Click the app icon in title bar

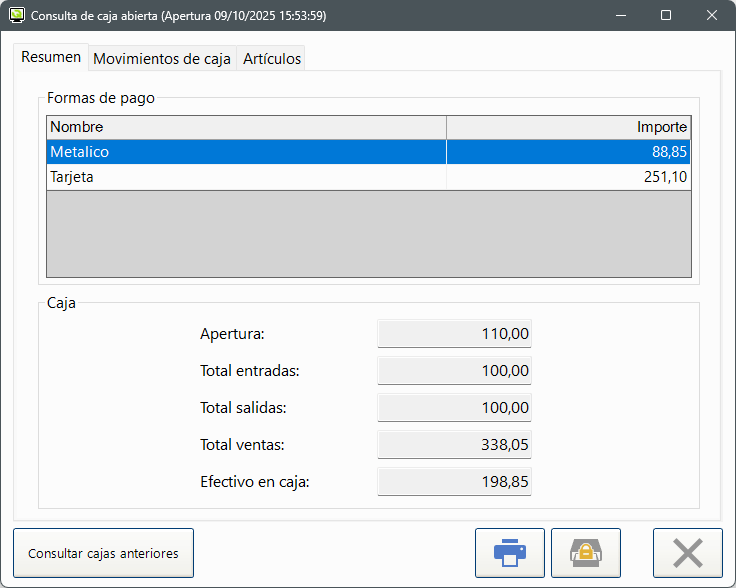click(x=17, y=16)
